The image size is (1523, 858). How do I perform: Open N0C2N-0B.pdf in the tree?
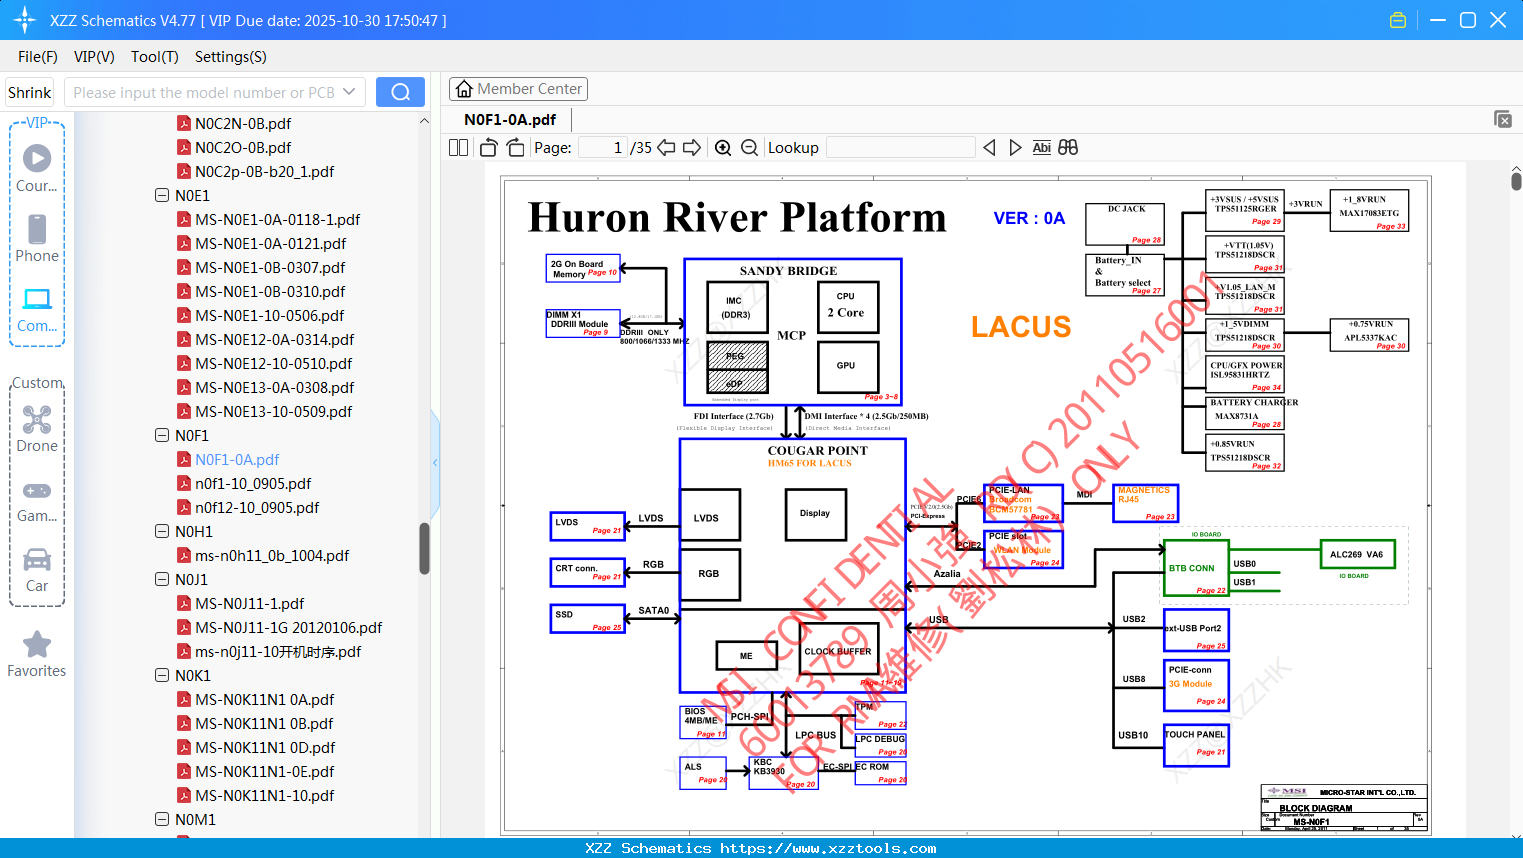[243, 124]
